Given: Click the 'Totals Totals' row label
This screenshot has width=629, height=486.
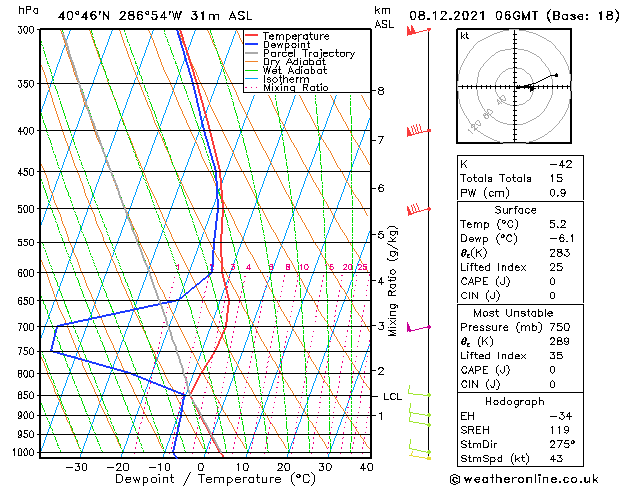Looking at the screenshot, I should (496, 178).
